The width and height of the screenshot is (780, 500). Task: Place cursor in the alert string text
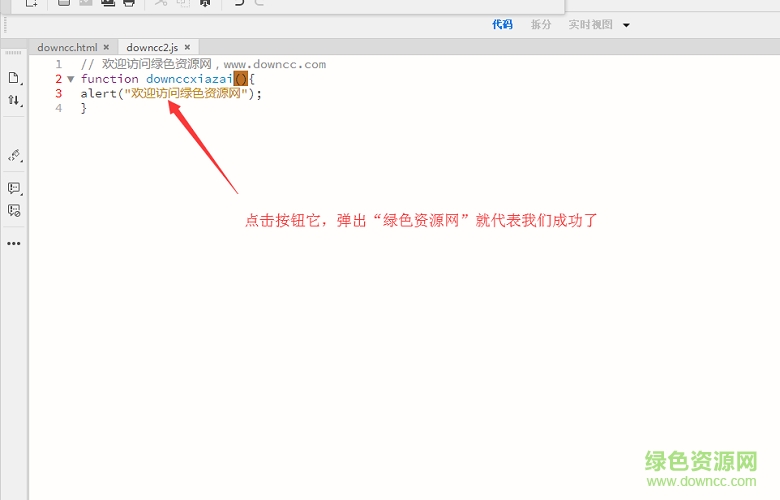(185, 93)
